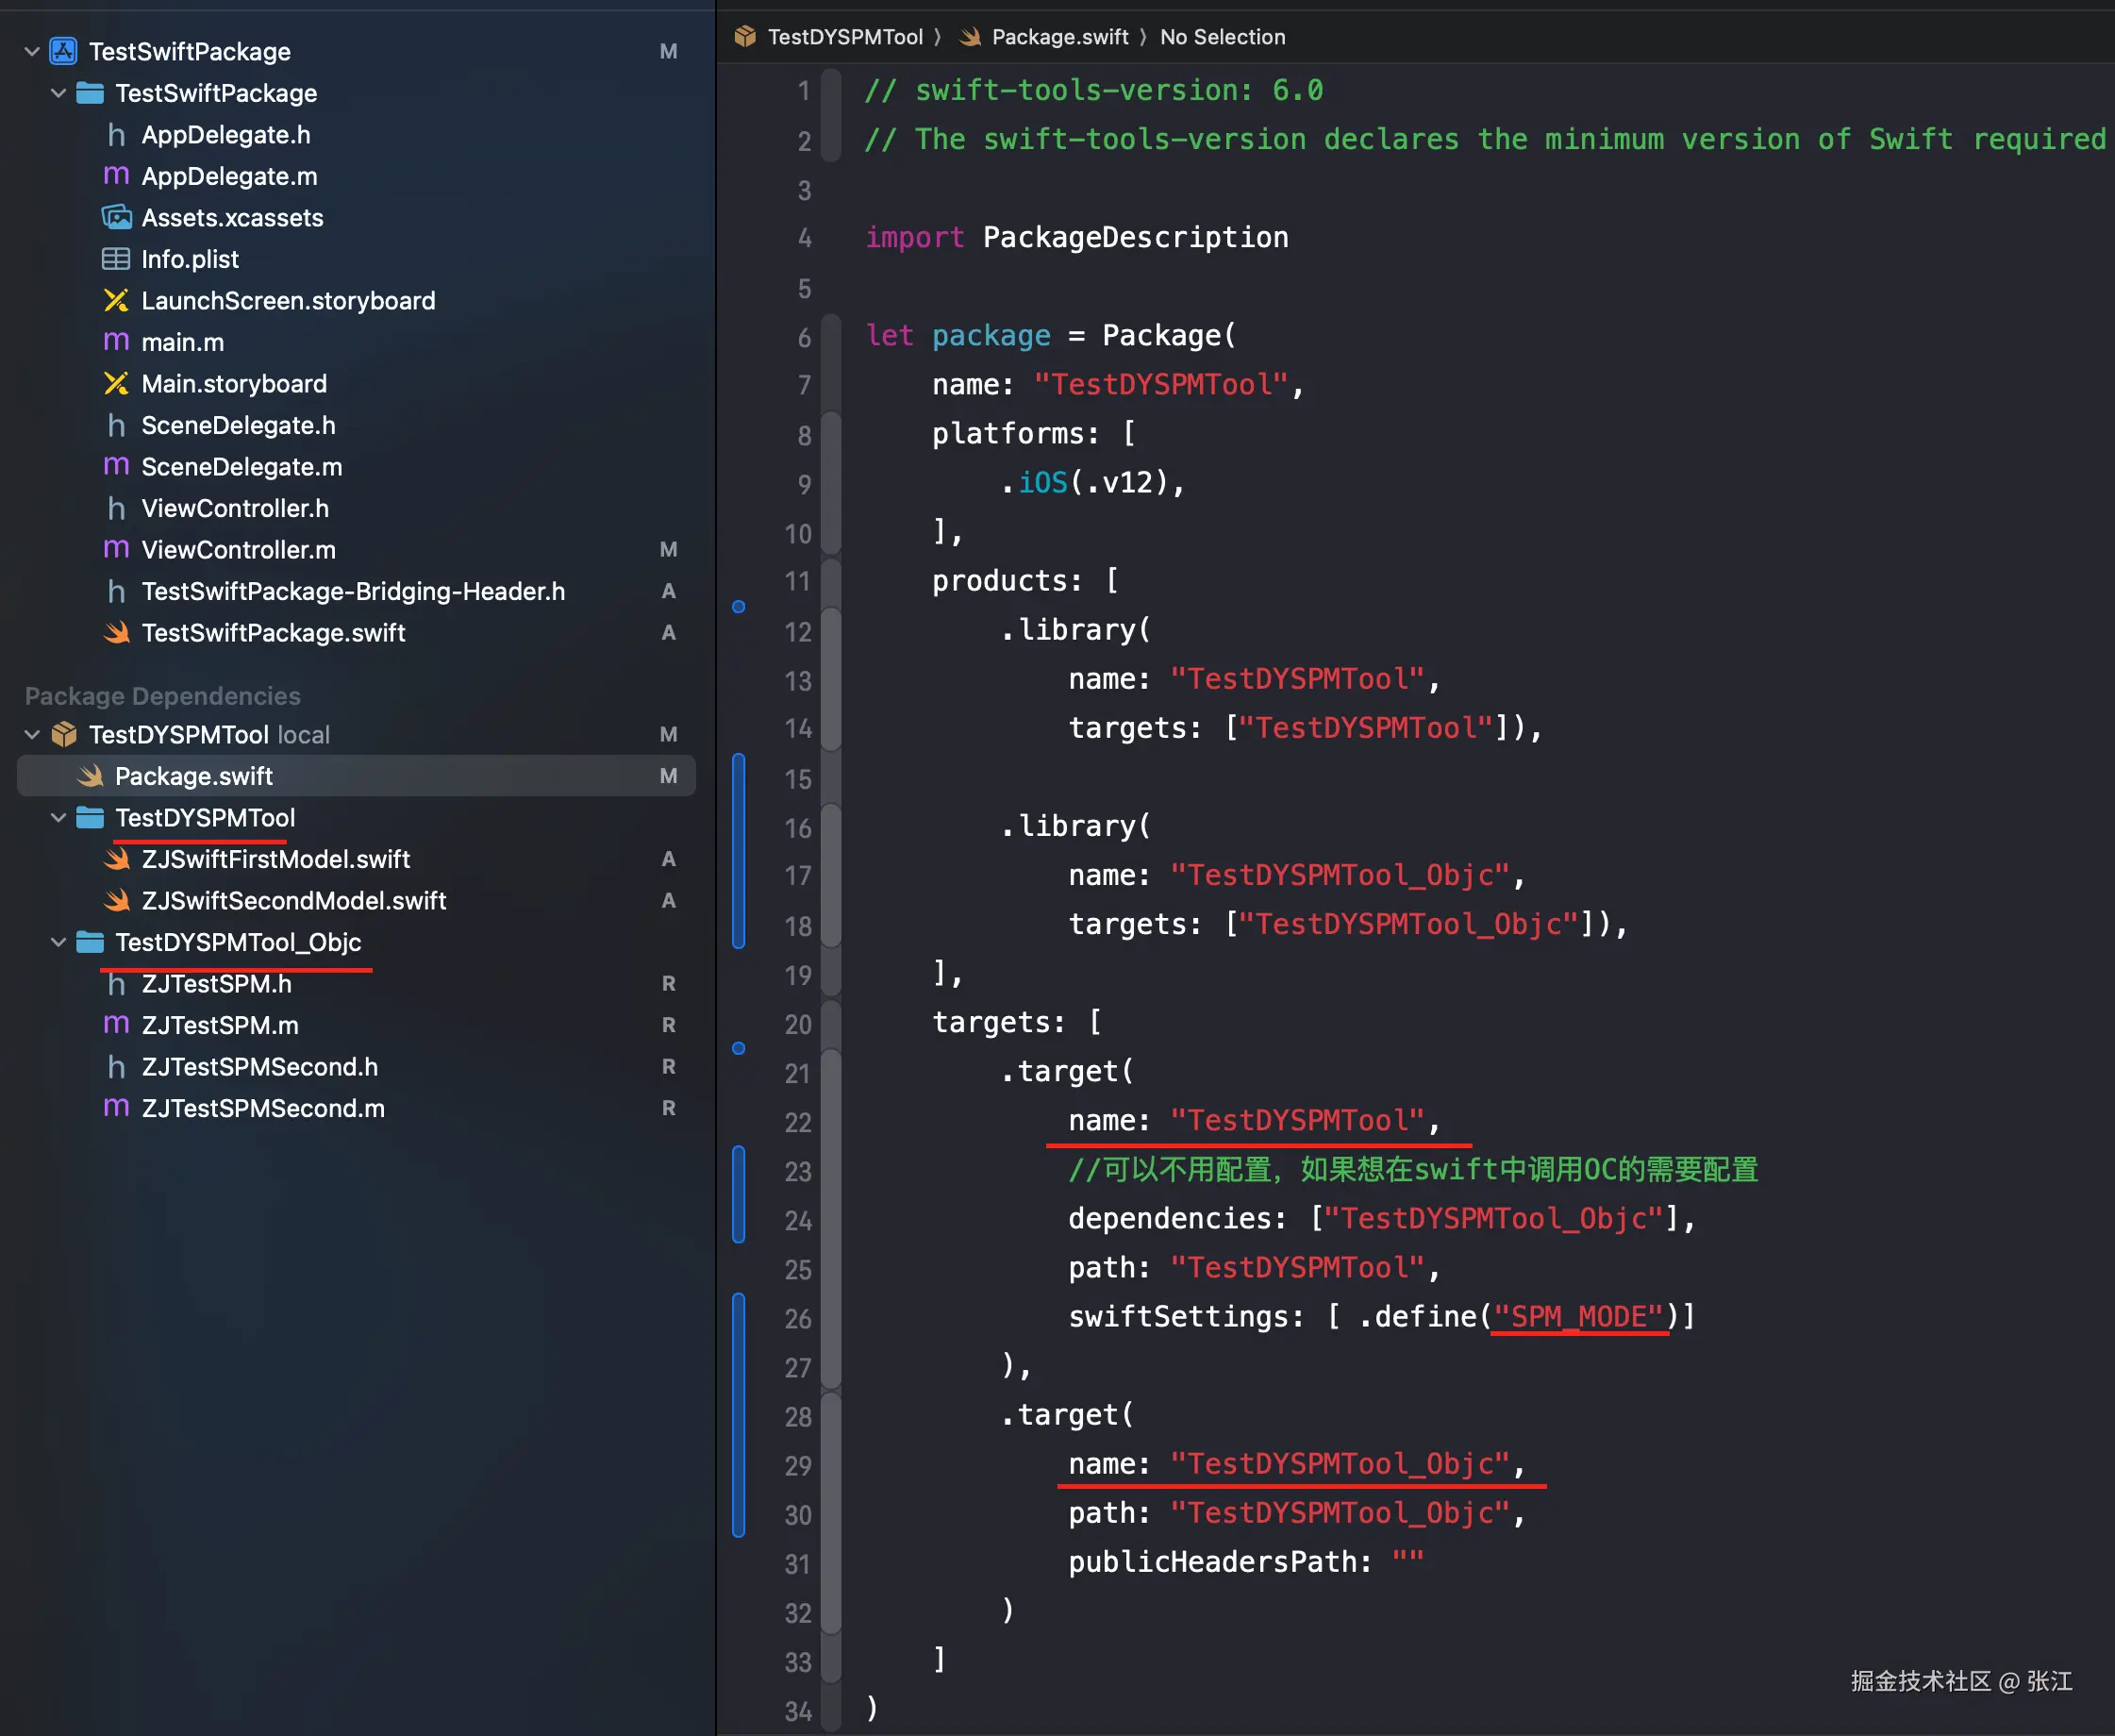Collapse the TestSwiftPackage folder group
Viewport: 2115px width, 1736px height.
point(58,93)
